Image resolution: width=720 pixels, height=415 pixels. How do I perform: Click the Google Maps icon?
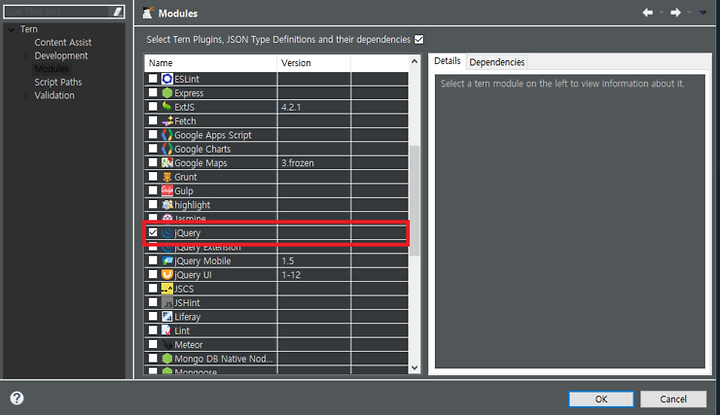[167, 163]
